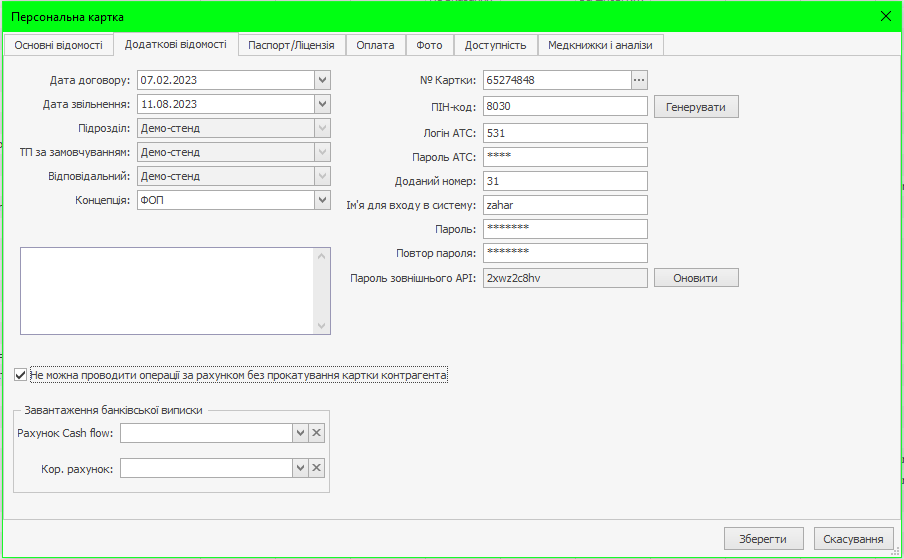This screenshot has width=904, height=559.
Task: Open the Паспорт/Ліцензія tab
Action: coord(291,45)
